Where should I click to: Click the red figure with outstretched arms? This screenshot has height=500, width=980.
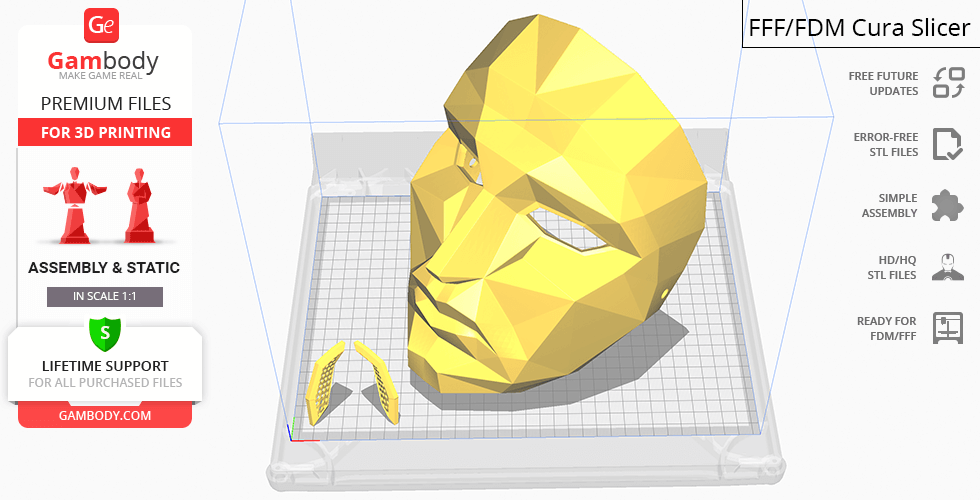pos(75,204)
